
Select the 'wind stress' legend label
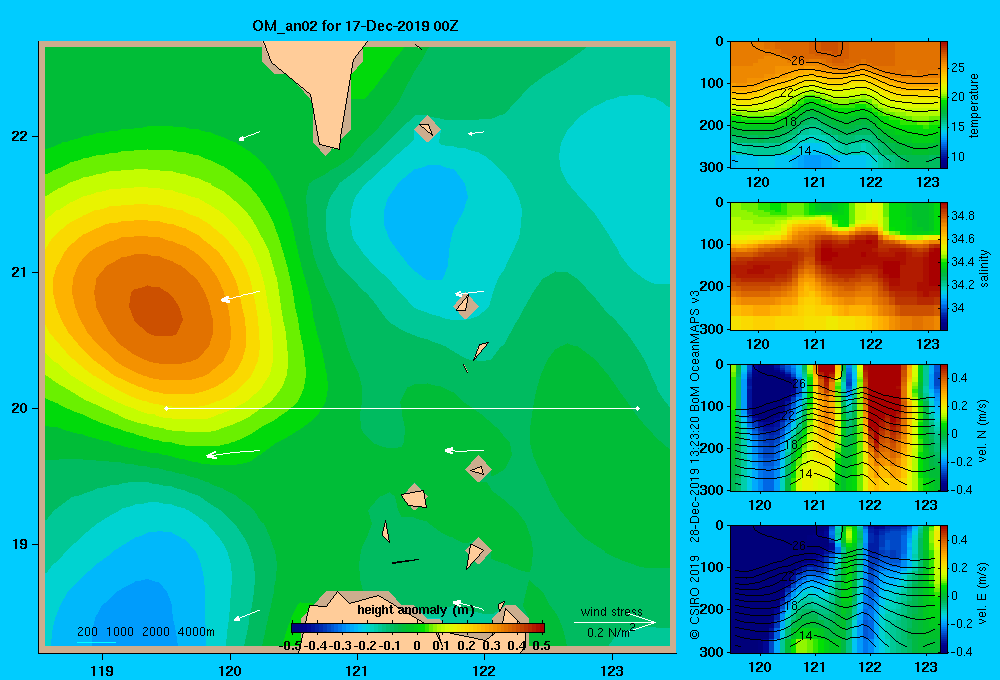tap(611, 611)
